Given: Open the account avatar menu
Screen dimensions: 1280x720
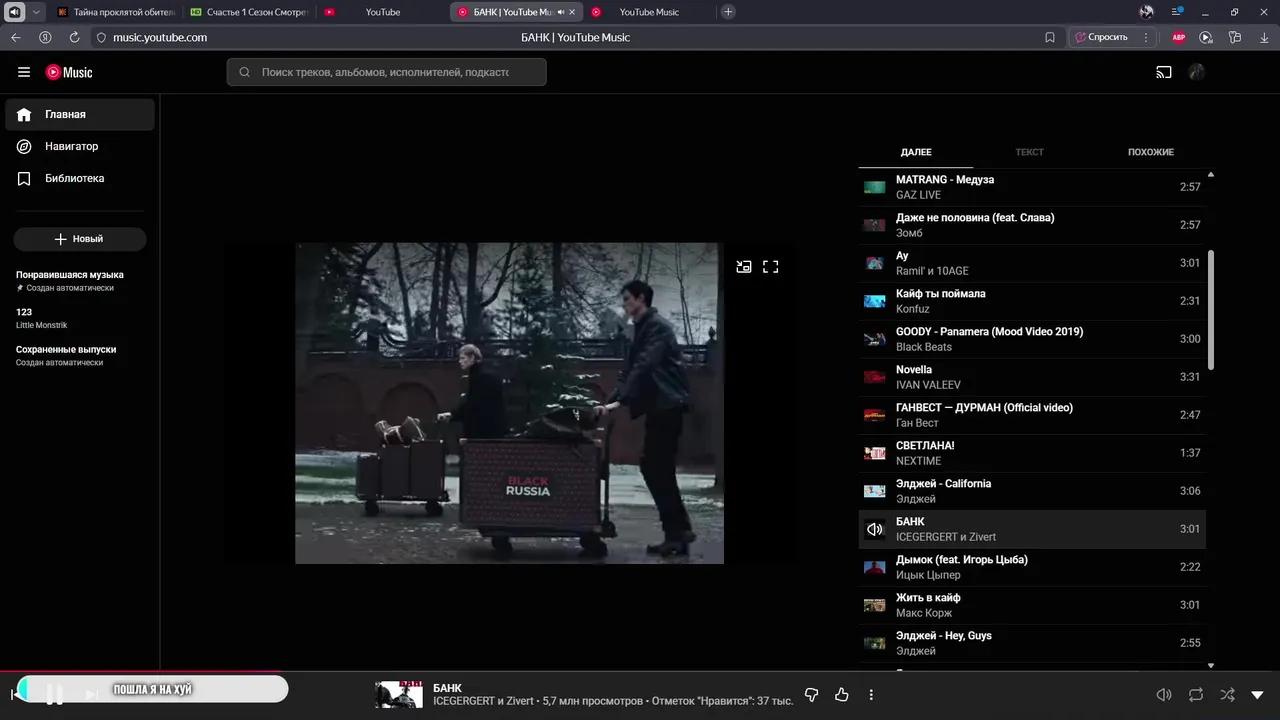Looking at the screenshot, I should tap(1196, 72).
